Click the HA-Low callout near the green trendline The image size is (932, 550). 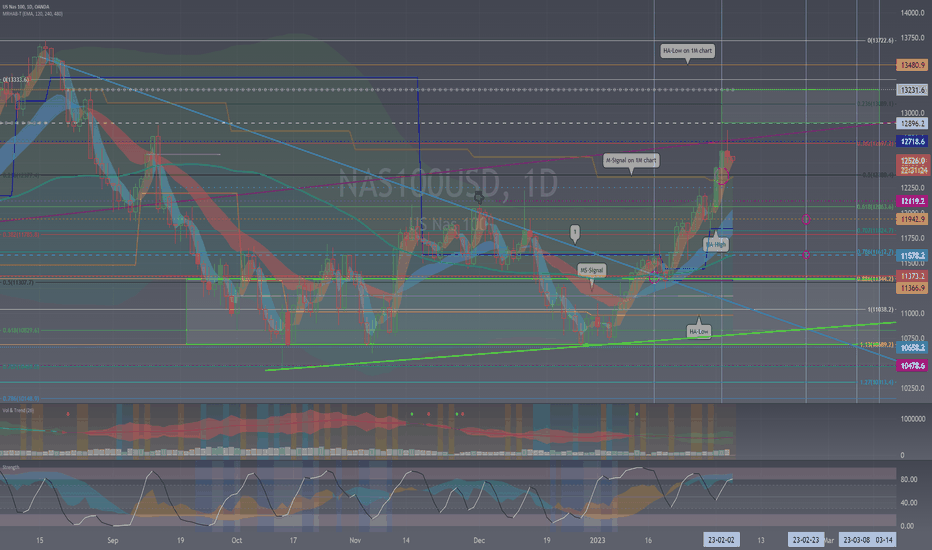pyautogui.click(x=698, y=332)
